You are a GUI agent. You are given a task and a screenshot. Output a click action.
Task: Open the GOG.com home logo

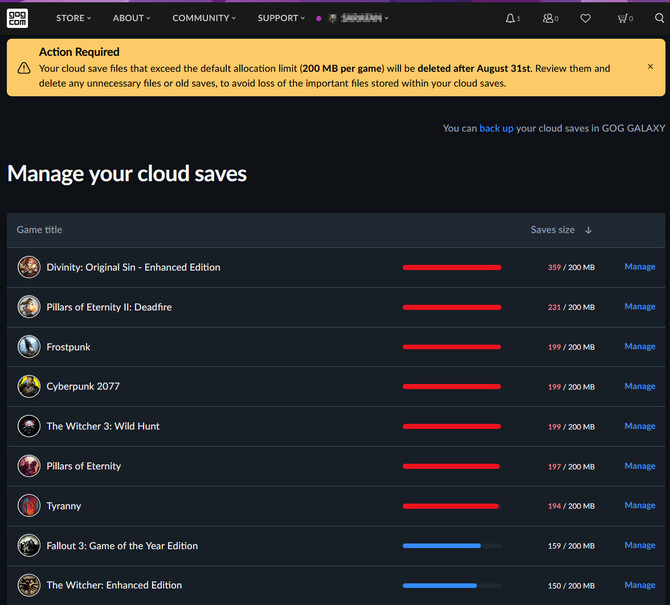click(17, 18)
